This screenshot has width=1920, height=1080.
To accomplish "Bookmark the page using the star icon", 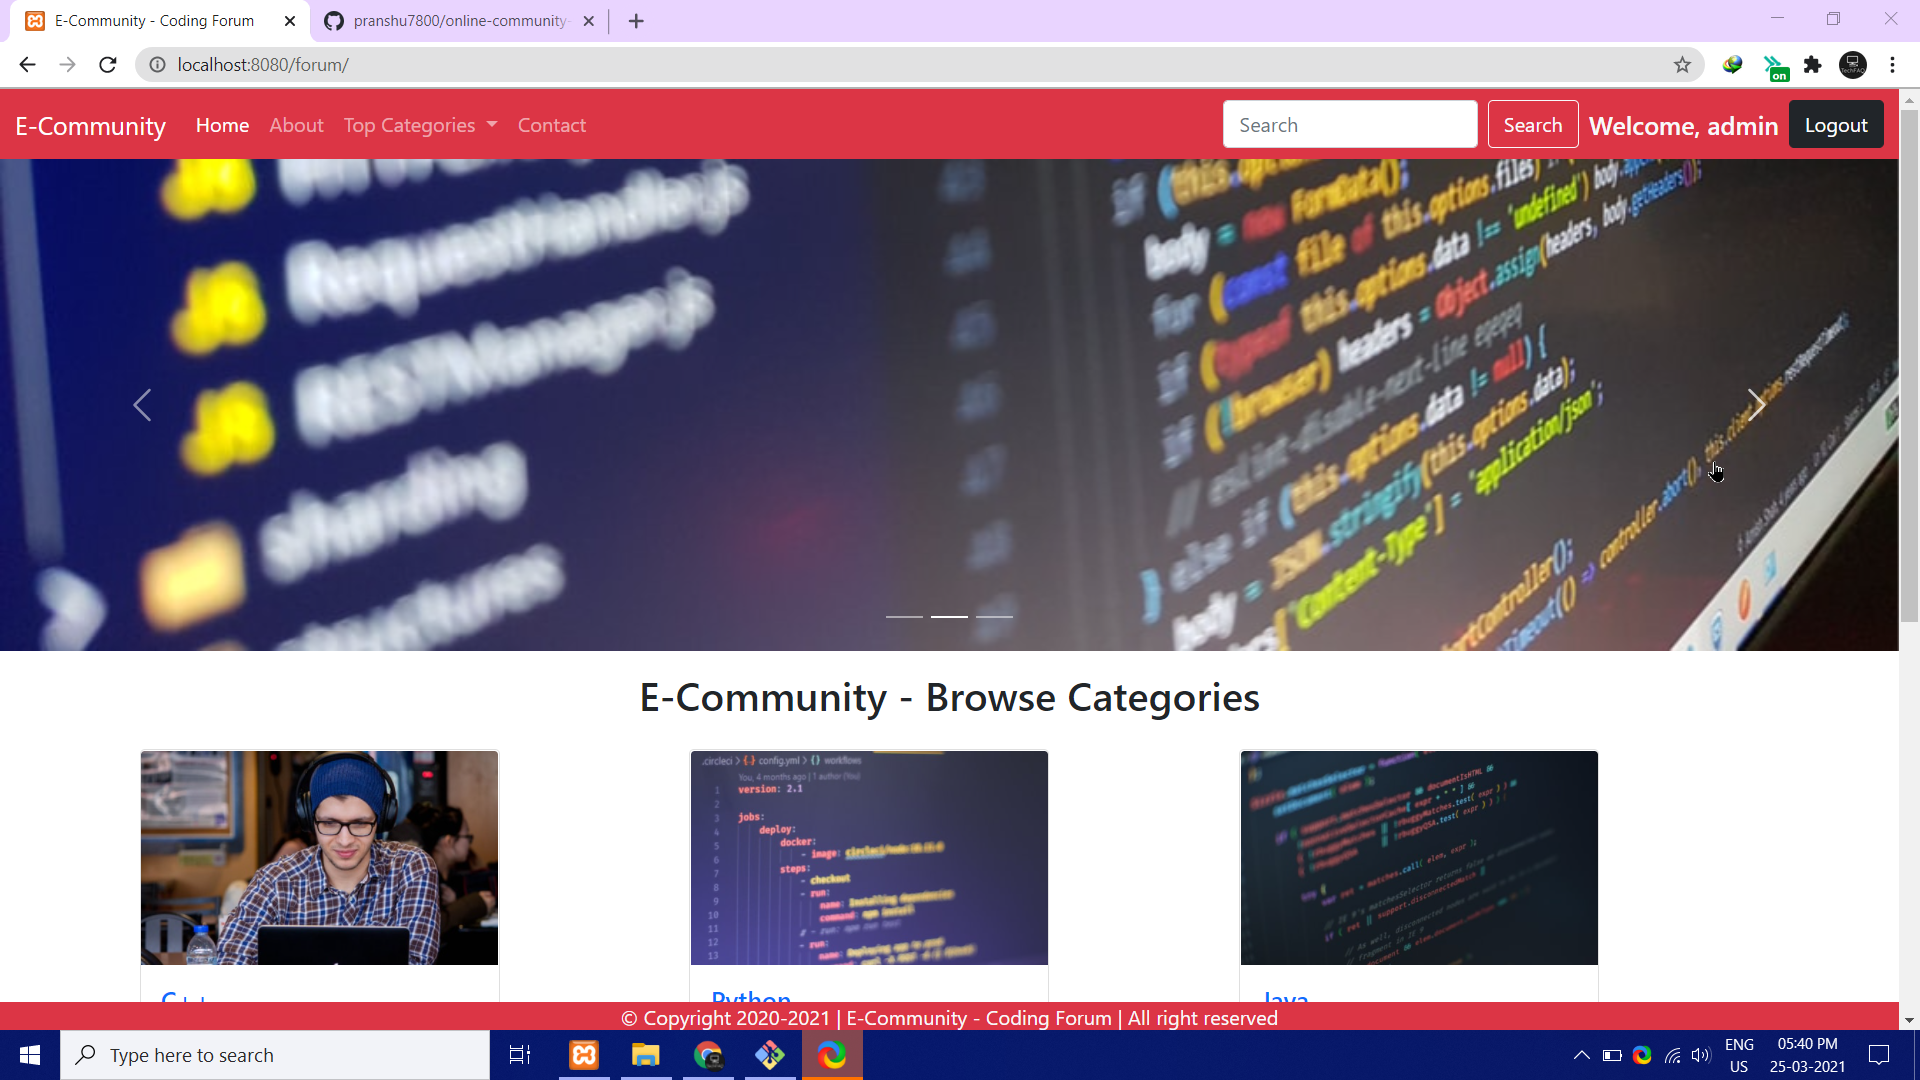I will (x=1683, y=64).
